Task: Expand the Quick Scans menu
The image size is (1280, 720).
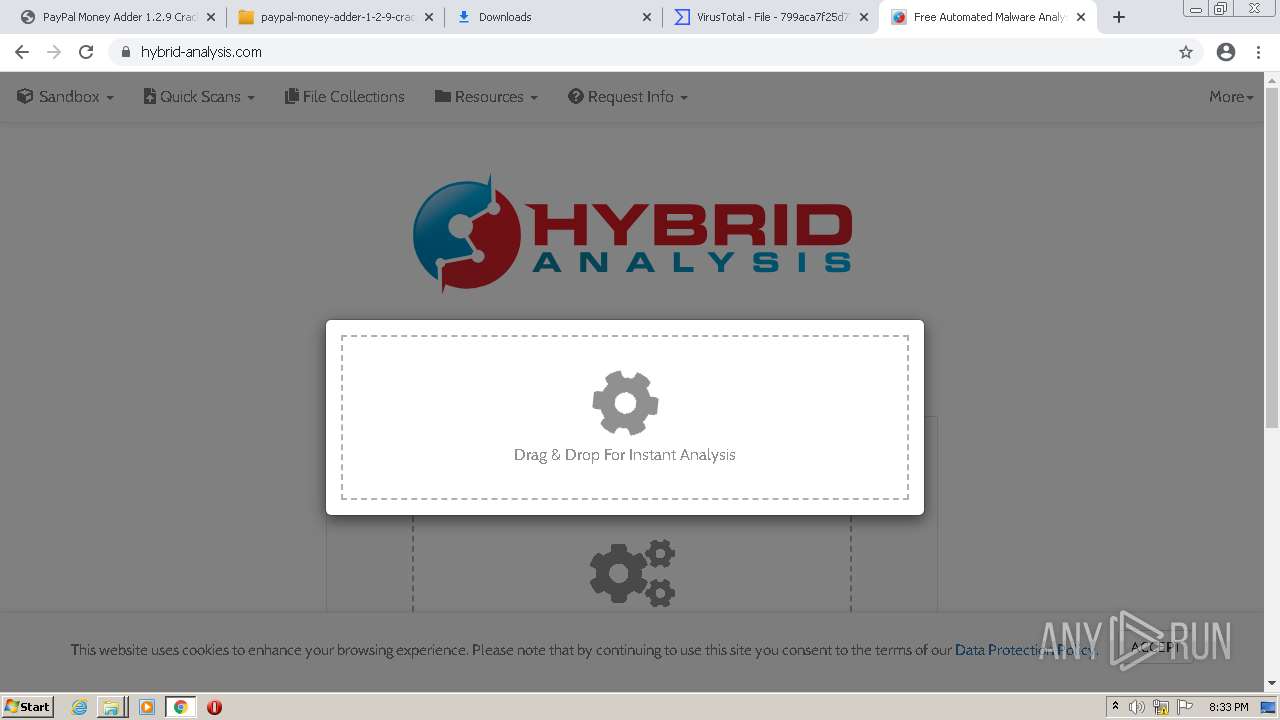Action: [x=199, y=97]
